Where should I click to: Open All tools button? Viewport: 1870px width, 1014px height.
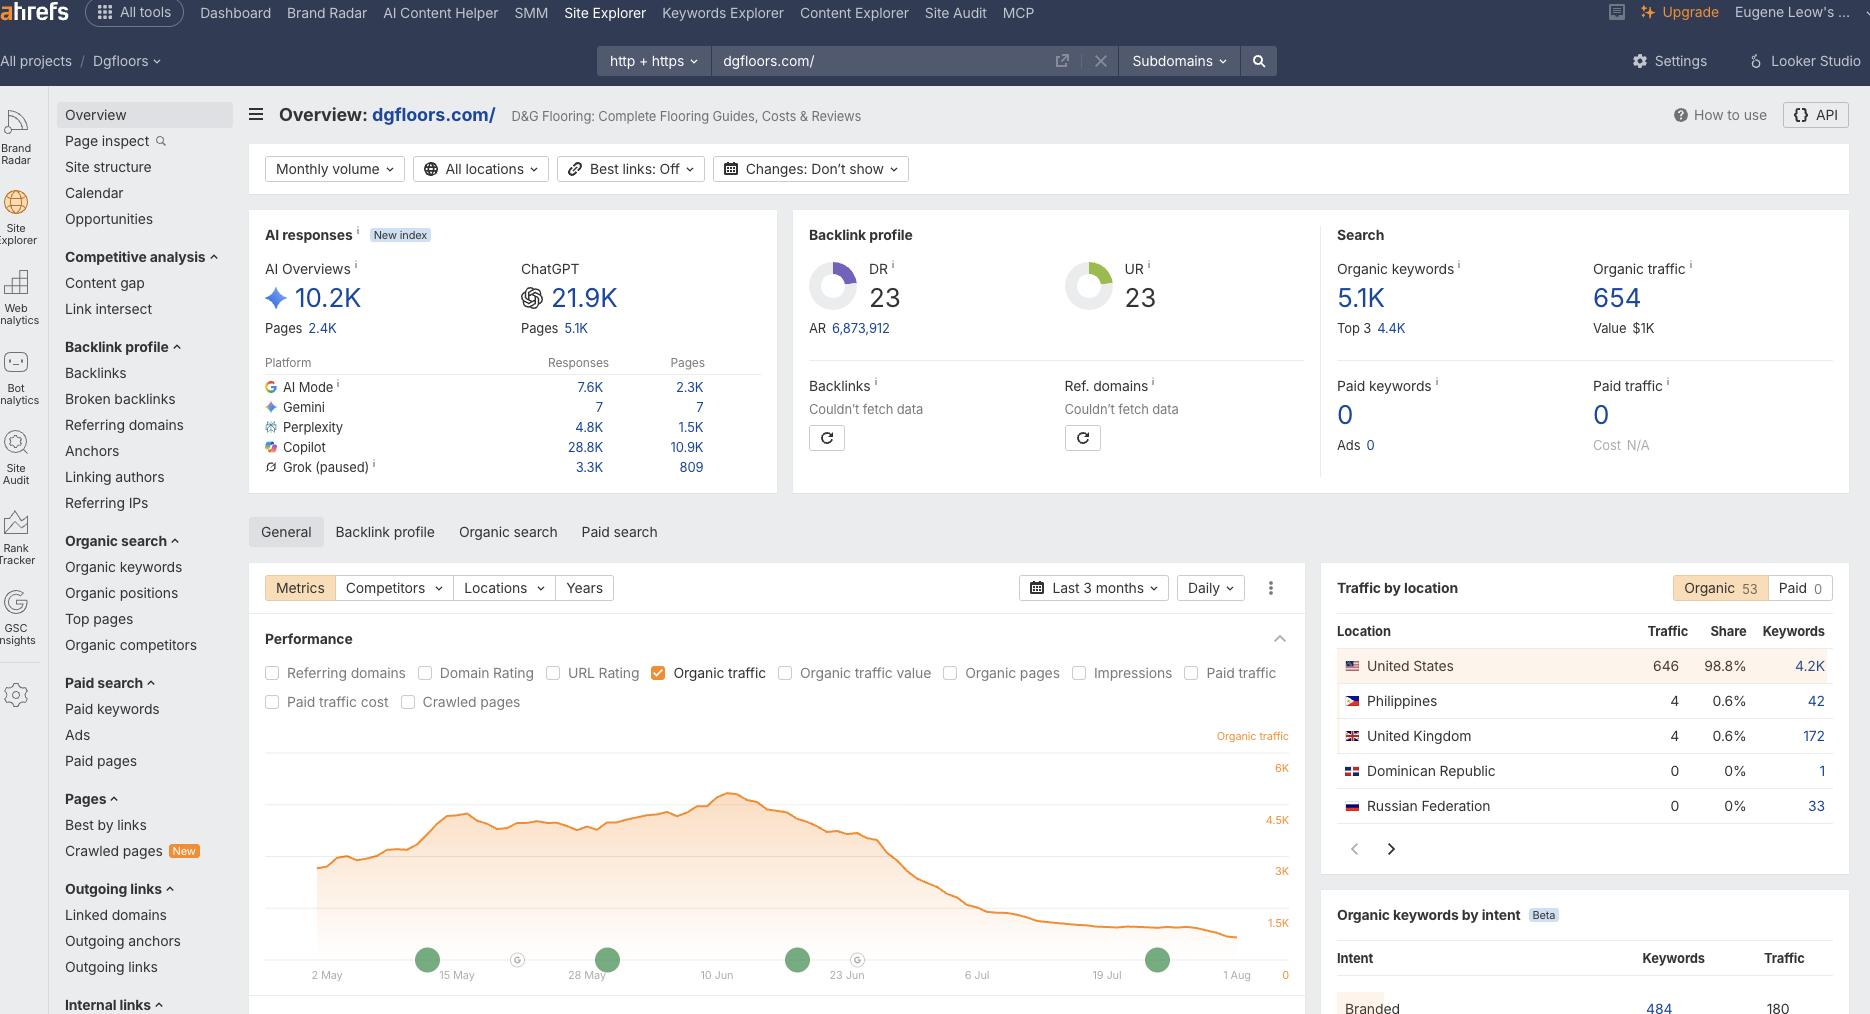pos(135,12)
